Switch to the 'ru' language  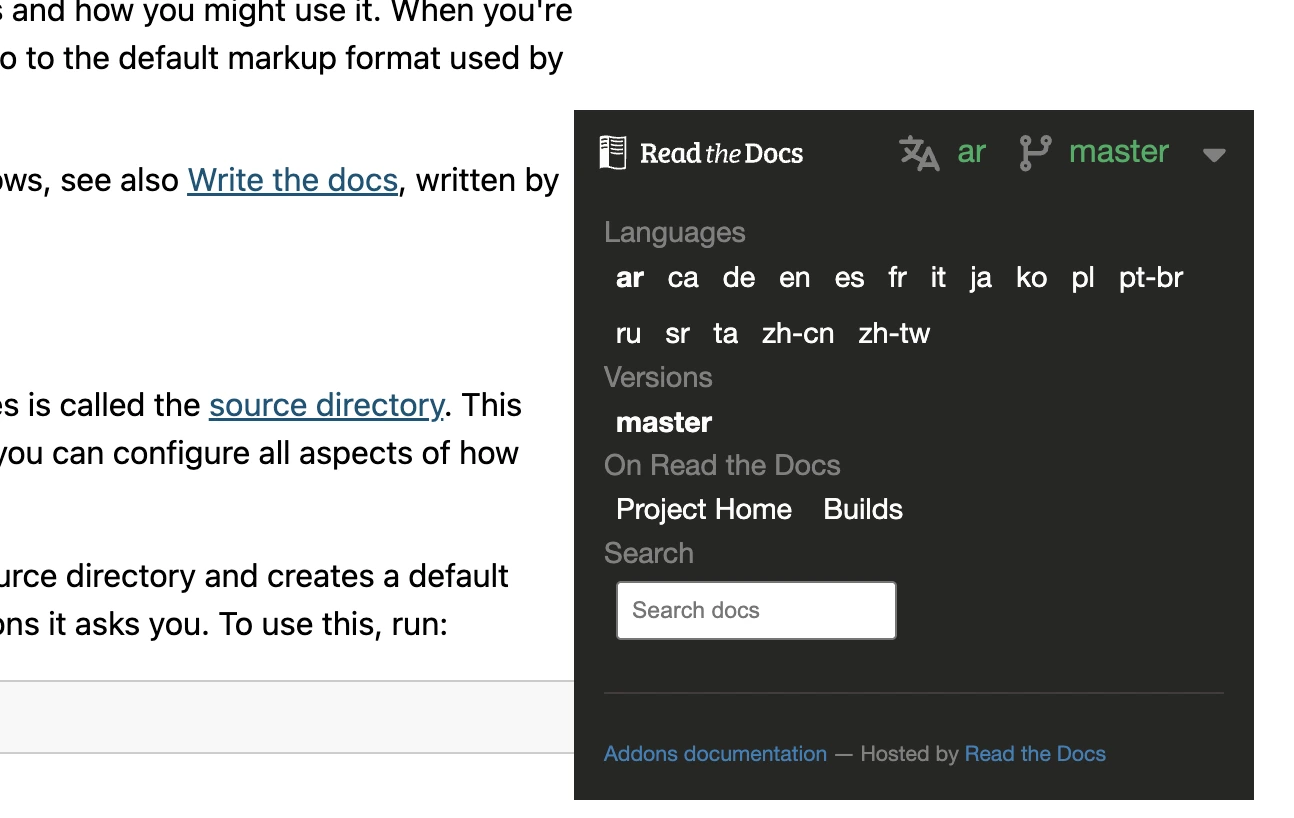point(628,334)
